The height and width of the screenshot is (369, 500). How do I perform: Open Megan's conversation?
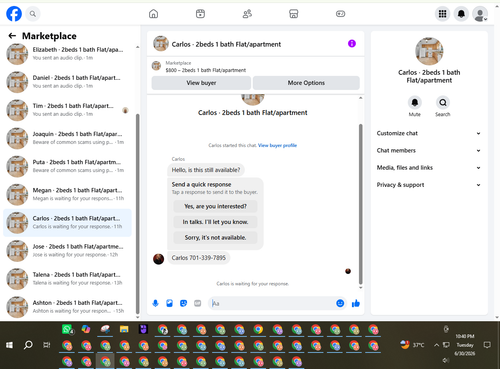tap(67, 194)
